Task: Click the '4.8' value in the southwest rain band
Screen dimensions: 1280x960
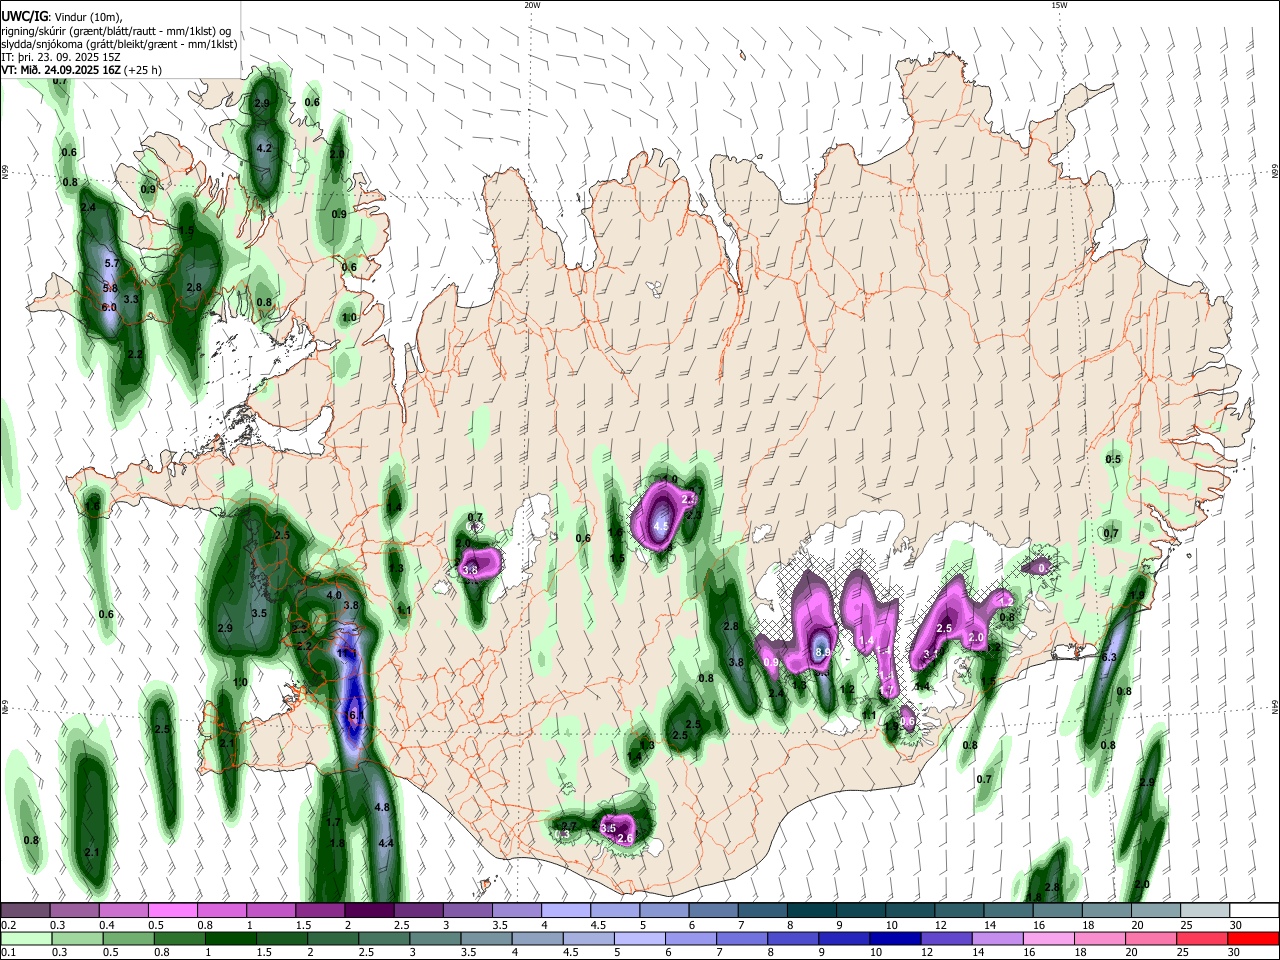Action: (x=381, y=807)
